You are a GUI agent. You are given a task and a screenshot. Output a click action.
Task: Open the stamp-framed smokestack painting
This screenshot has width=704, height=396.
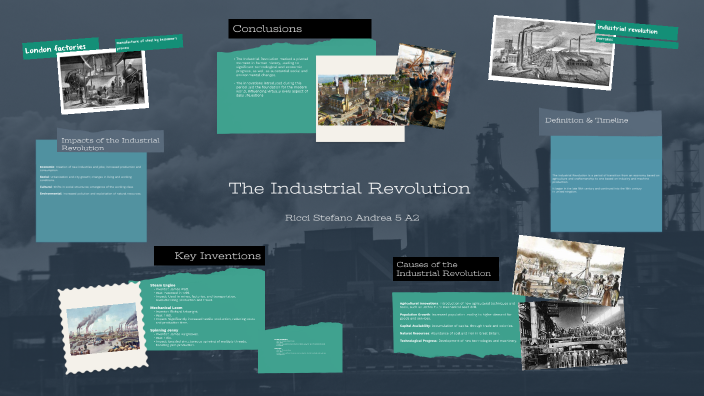[x=103, y=329]
